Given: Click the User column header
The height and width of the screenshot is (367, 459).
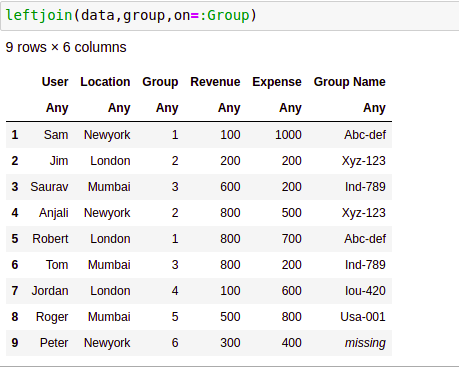Looking at the screenshot, I should tap(55, 82).
